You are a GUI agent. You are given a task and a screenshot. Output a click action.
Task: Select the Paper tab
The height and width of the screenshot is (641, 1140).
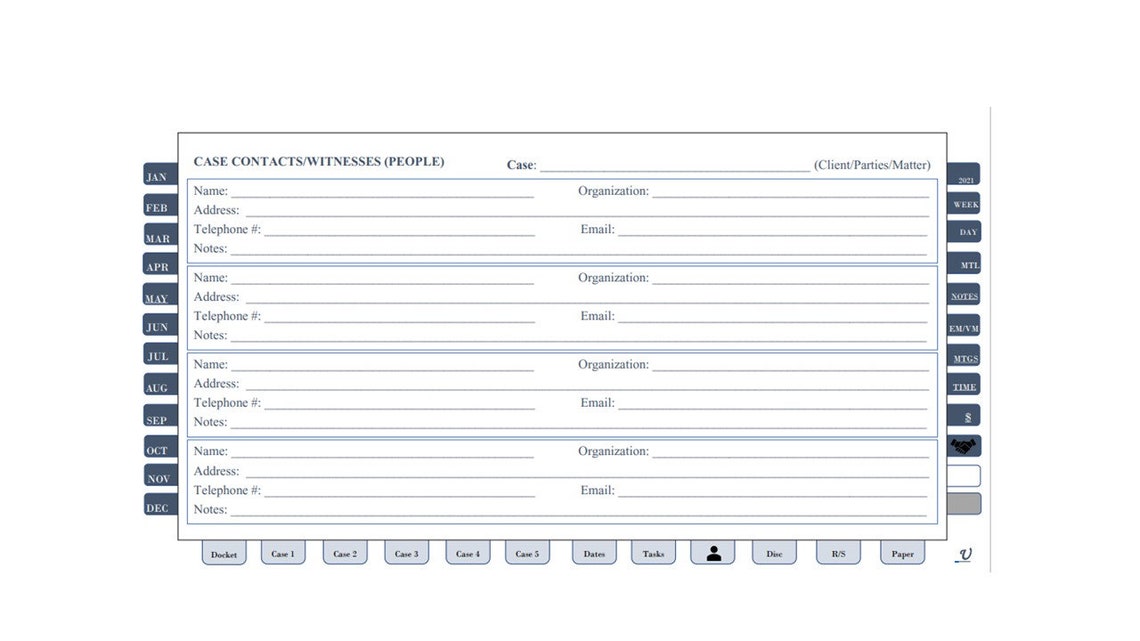(901, 551)
